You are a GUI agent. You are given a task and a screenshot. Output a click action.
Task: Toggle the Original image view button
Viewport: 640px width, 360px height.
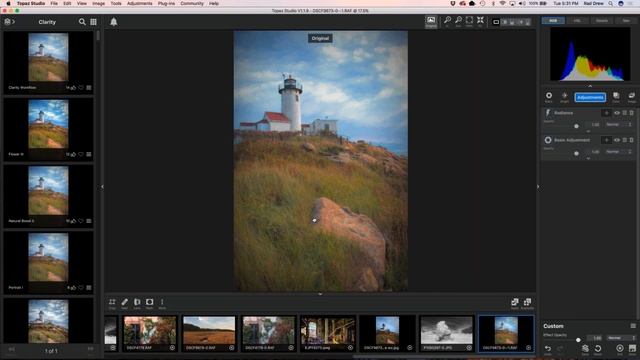(x=431, y=22)
